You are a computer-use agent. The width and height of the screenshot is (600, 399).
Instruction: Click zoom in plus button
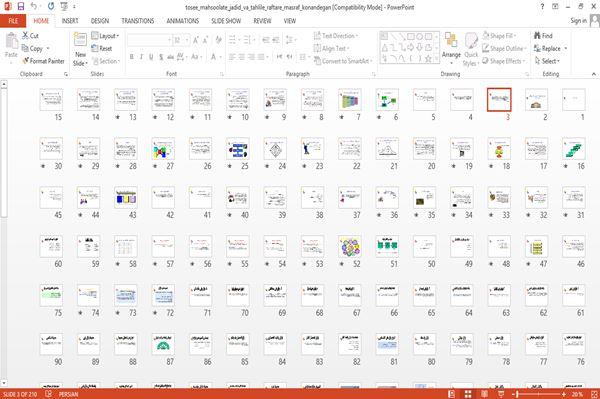[564, 394]
